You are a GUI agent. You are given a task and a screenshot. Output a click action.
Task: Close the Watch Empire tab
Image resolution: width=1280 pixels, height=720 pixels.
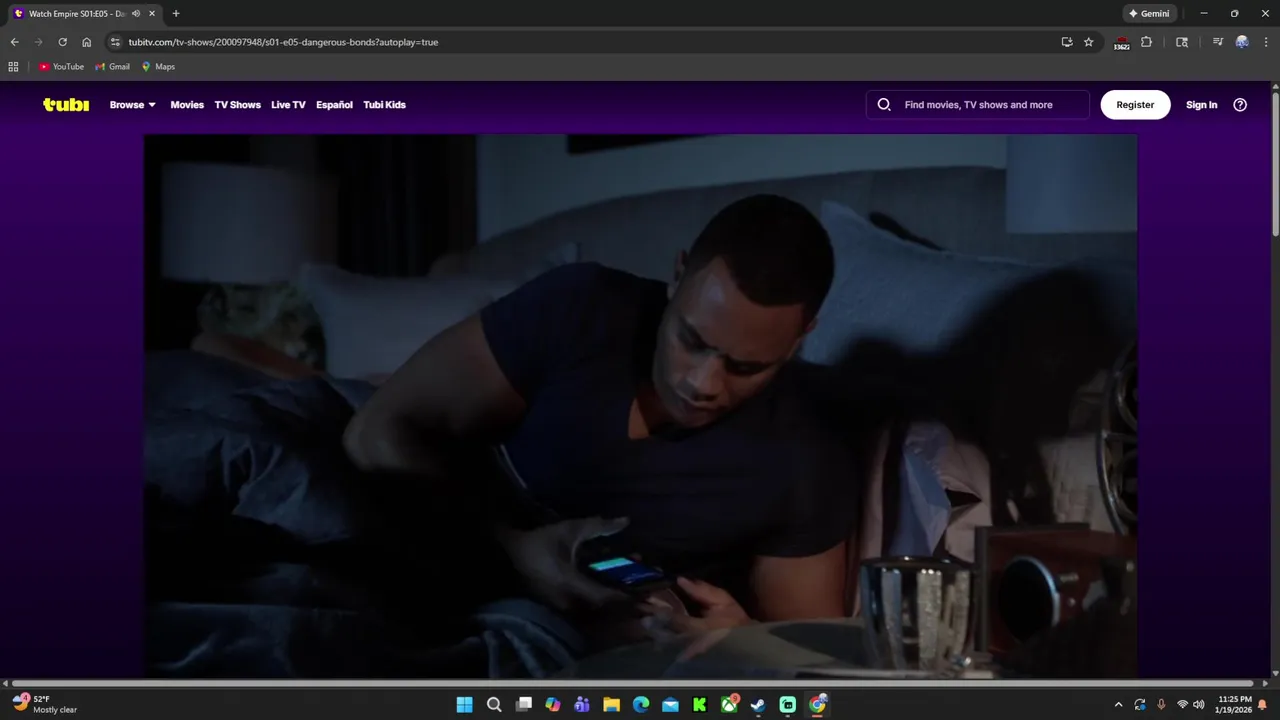tap(152, 14)
